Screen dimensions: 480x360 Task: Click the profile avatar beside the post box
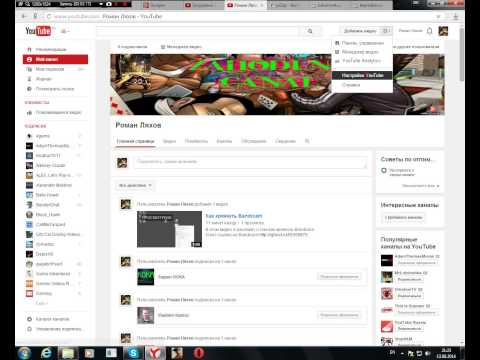122,163
